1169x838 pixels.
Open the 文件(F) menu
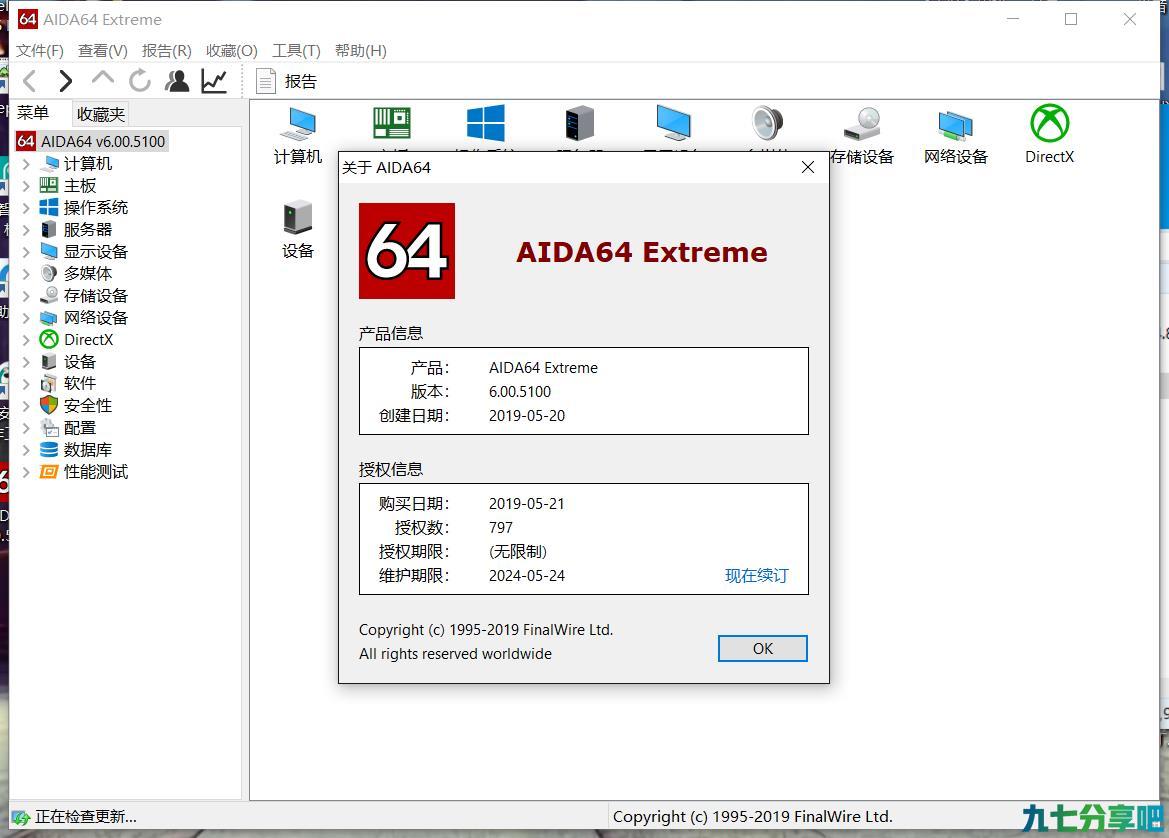tap(40, 51)
